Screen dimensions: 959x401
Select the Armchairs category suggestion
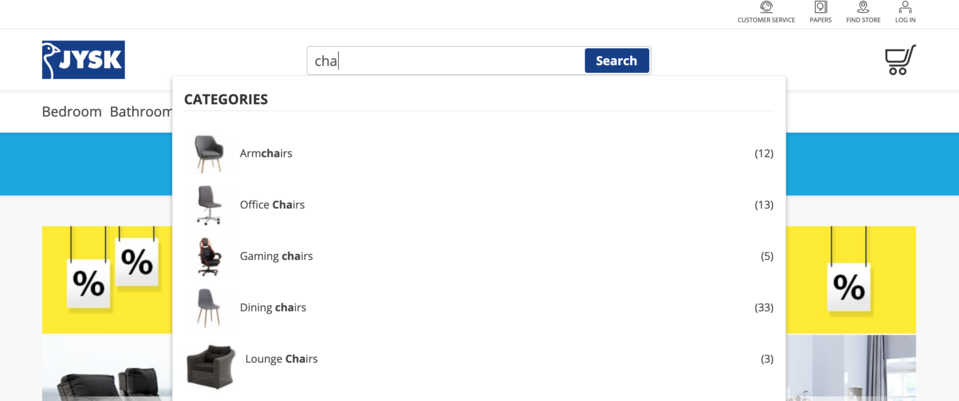pos(479,153)
